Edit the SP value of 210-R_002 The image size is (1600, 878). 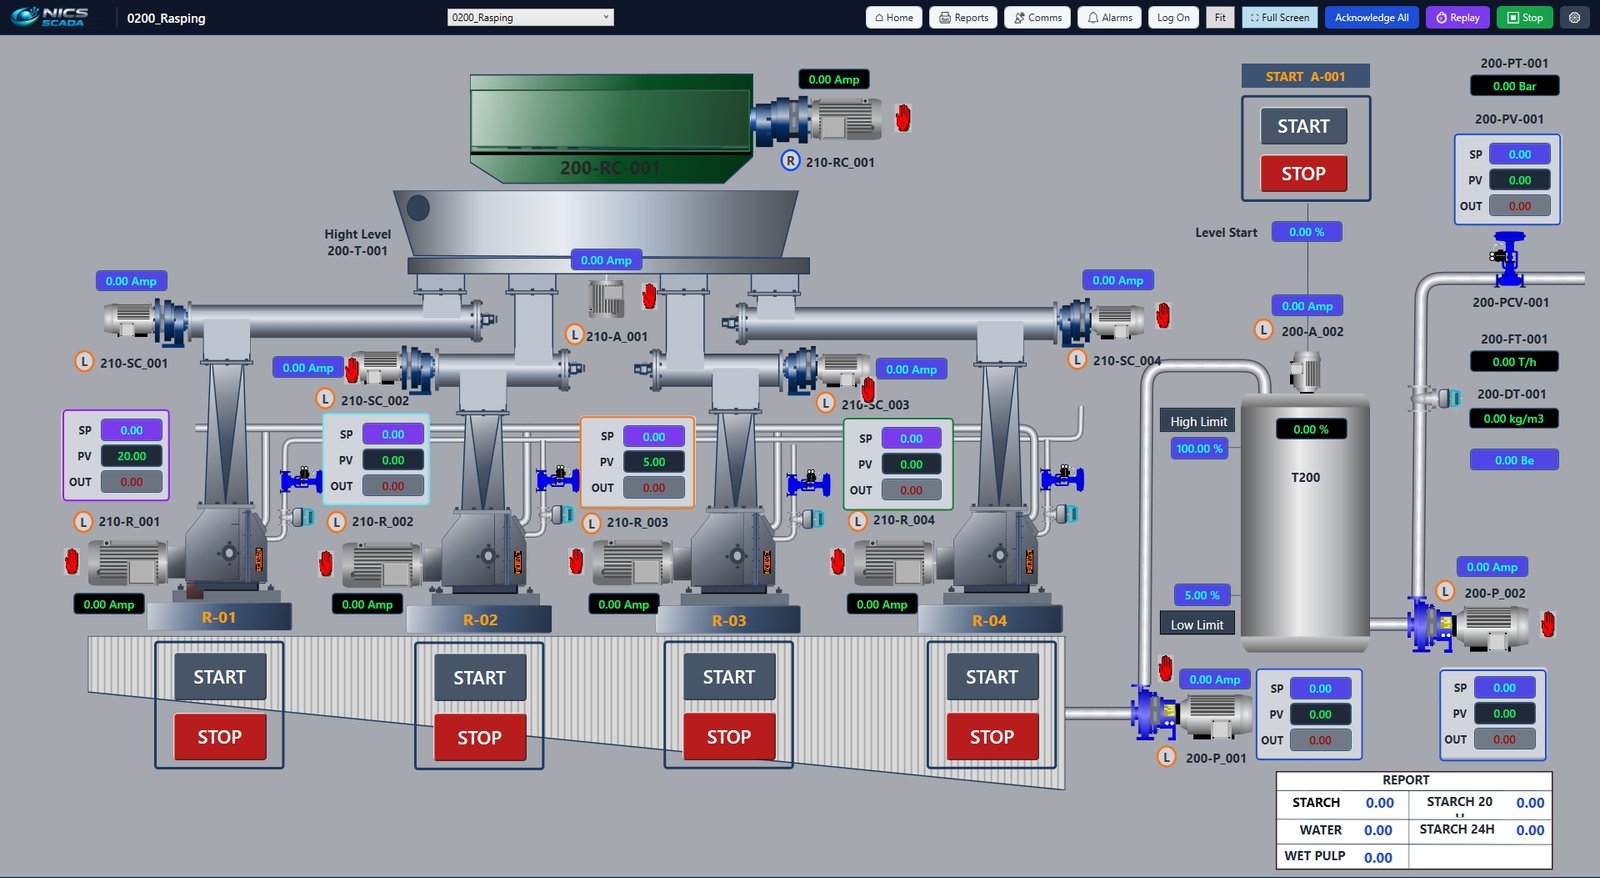tap(393, 434)
